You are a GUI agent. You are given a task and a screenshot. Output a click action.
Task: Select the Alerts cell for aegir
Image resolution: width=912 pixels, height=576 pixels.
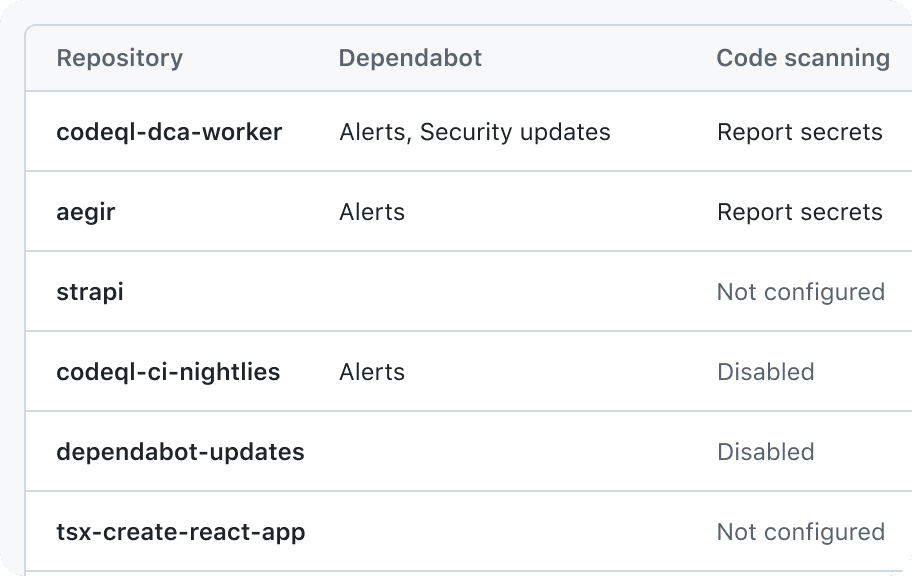click(x=372, y=212)
